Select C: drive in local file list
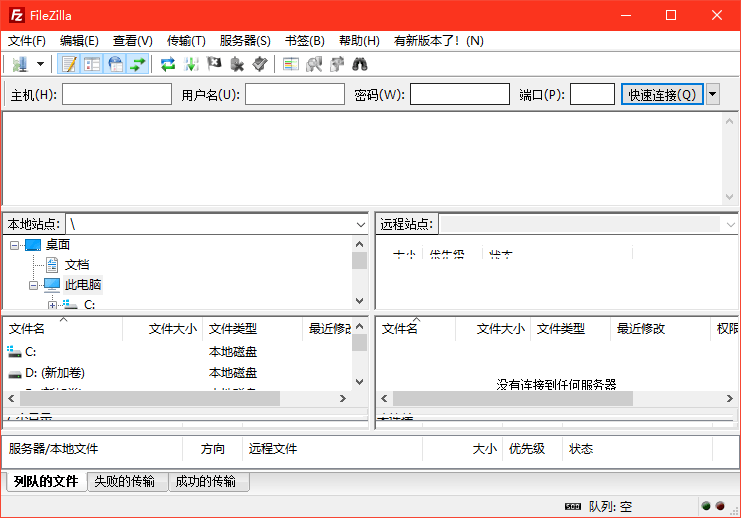The width and height of the screenshot is (741, 518). [x=30, y=352]
